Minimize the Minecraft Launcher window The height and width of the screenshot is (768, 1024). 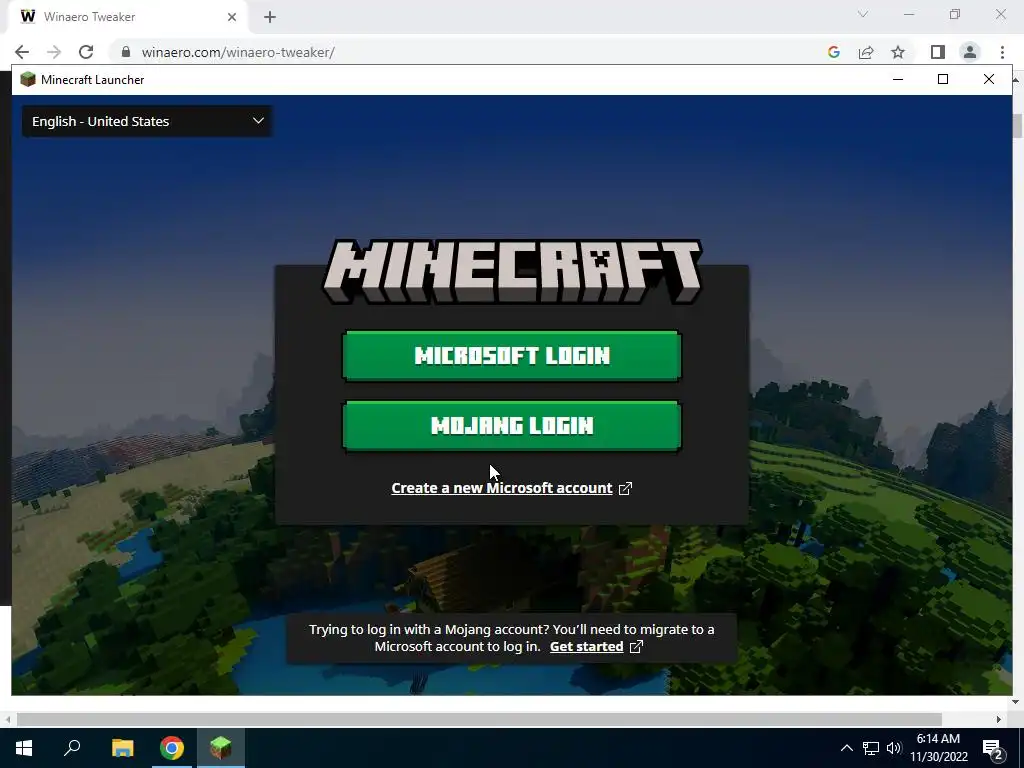point(898,80)
